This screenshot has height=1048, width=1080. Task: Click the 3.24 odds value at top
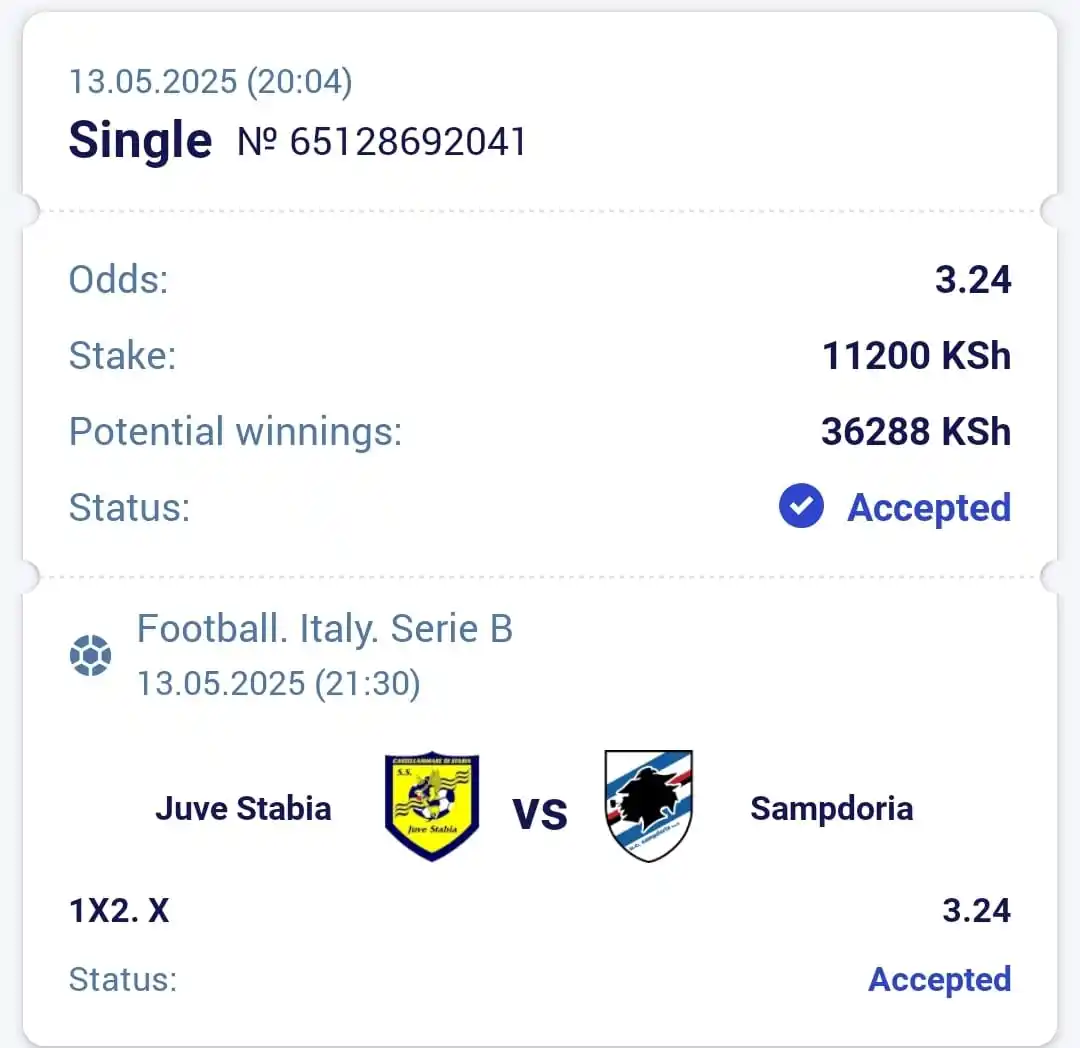pyautogui.click(x=973, y=280)
